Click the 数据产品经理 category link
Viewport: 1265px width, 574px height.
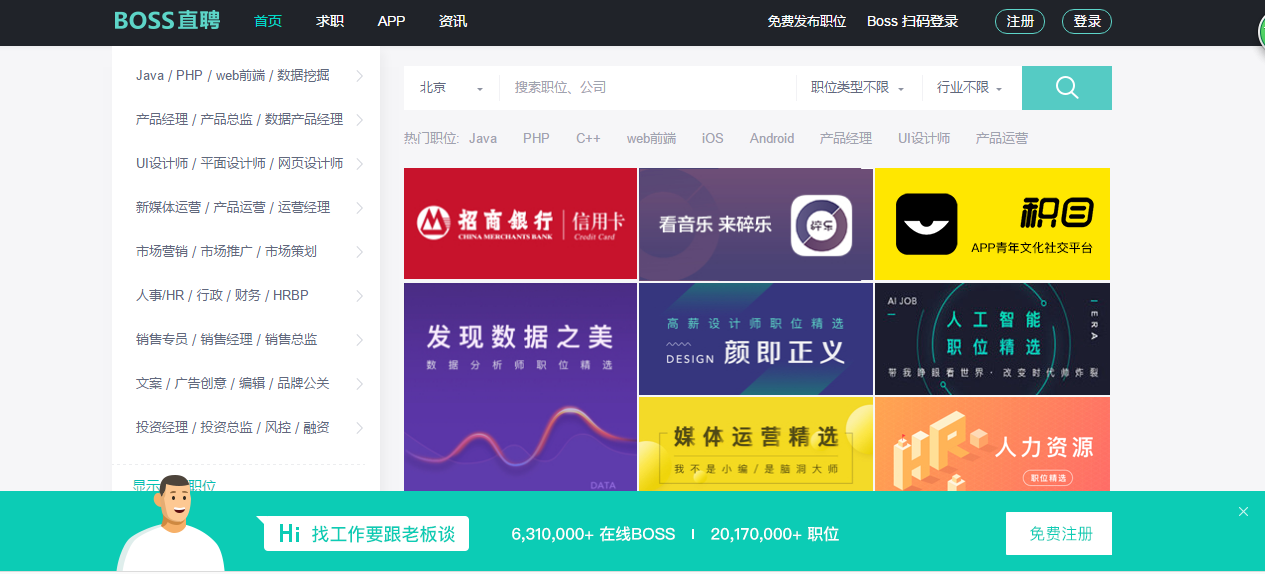coord(304,120)
